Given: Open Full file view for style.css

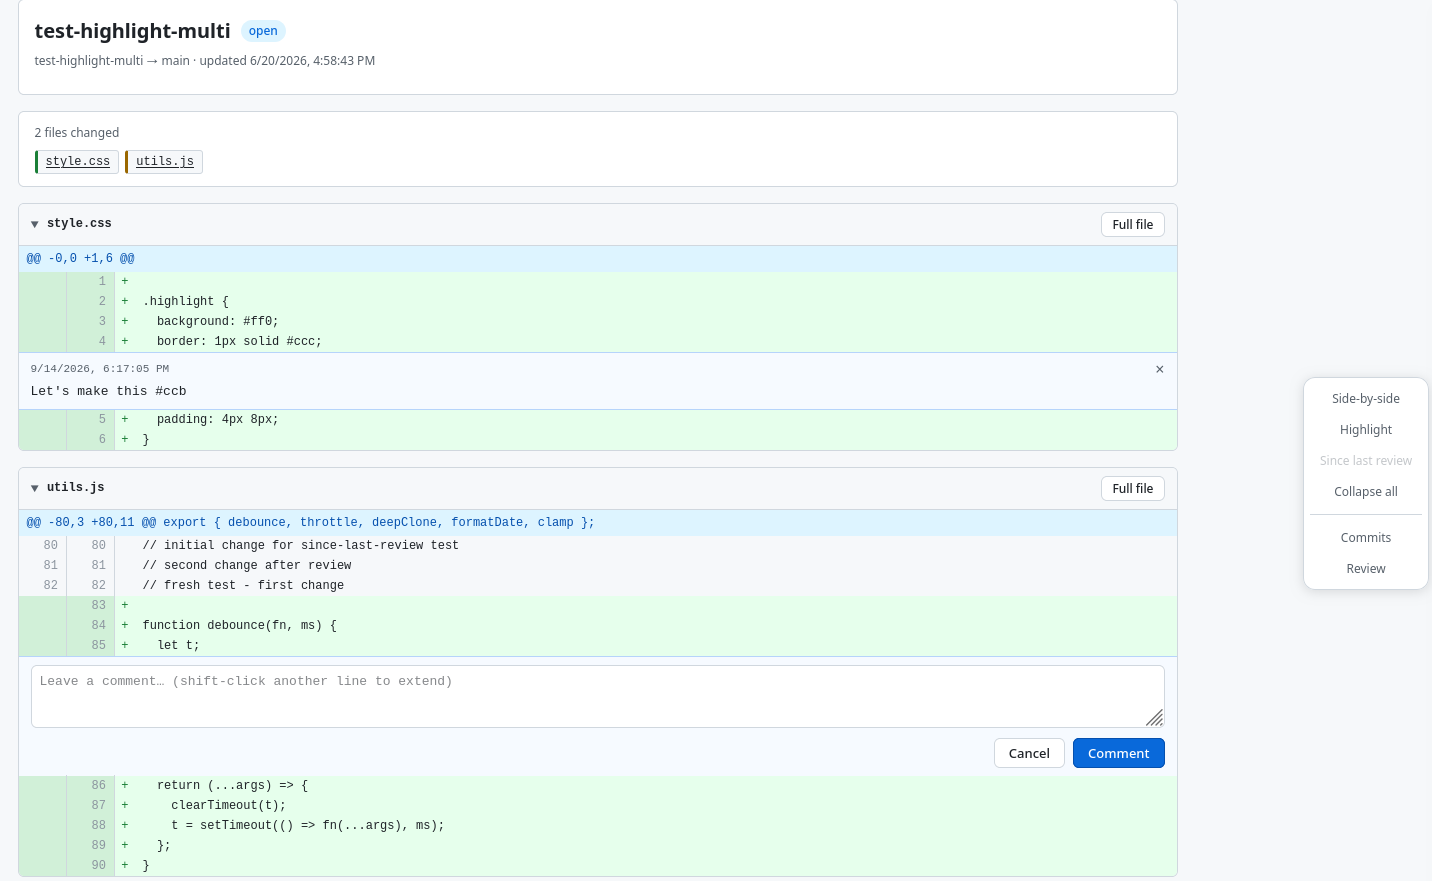Looking at the screenshot, I should (x=1133, y=225).
